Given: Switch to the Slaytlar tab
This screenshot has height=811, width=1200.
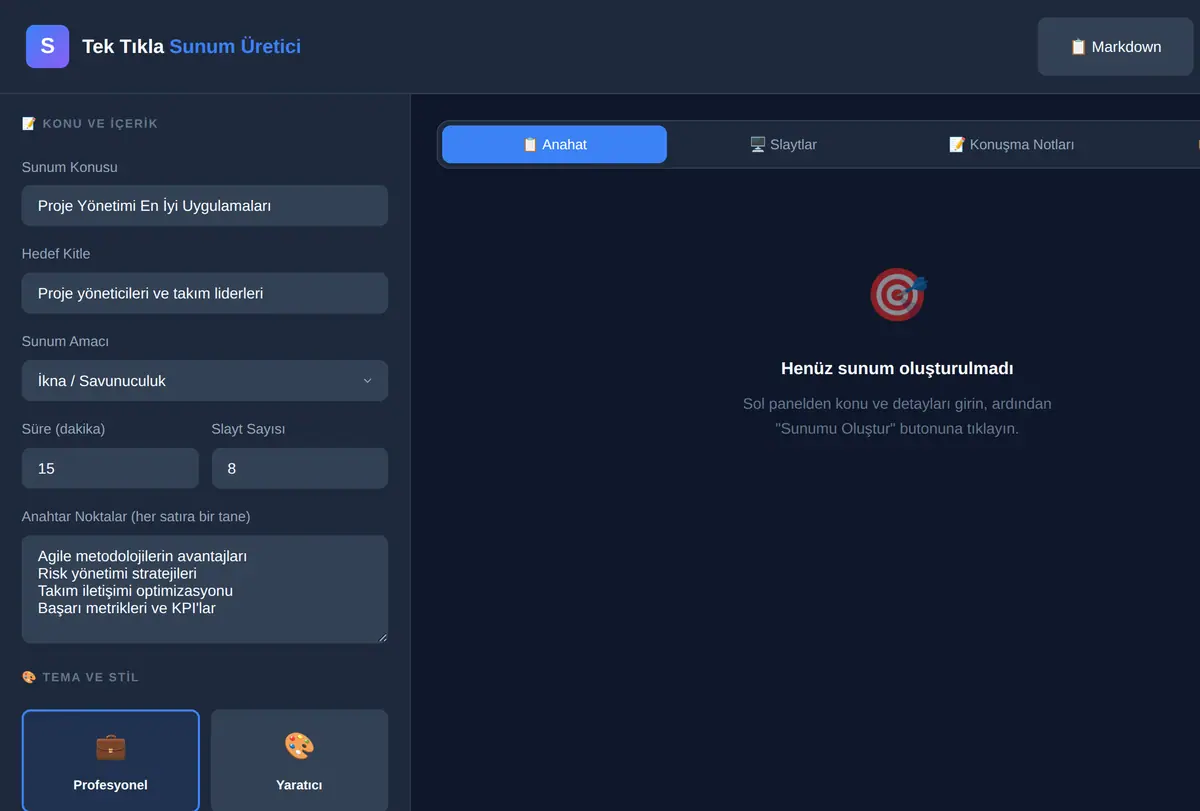Looking at the screenshot, I should (x=783, y=144).
